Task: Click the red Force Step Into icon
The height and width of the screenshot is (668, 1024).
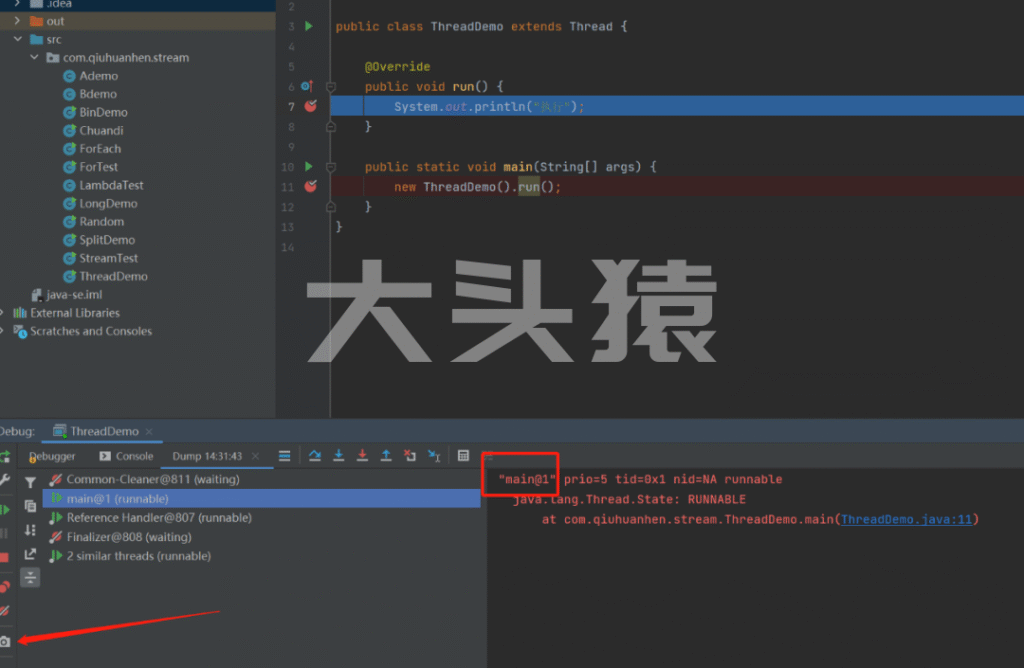Action: click(362, 456)
